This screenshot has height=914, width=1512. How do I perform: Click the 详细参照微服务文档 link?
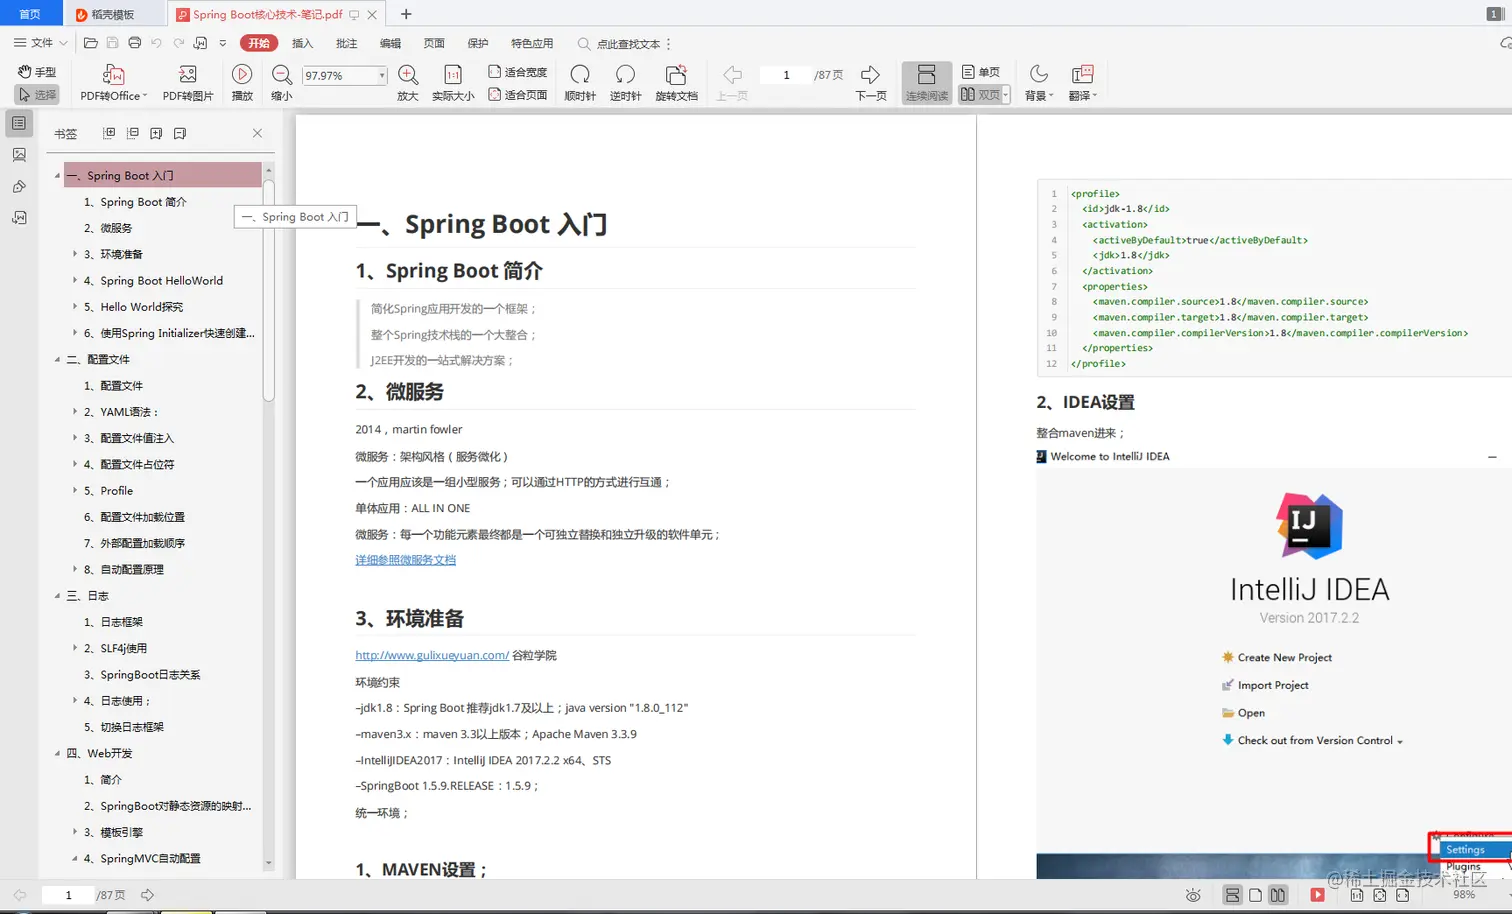point(404,560)
